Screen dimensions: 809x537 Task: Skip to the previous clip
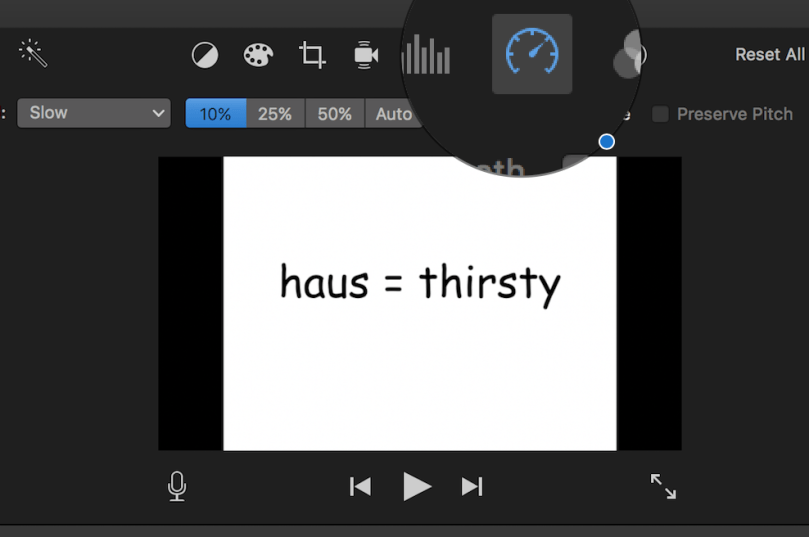click(x=360, y=487)
